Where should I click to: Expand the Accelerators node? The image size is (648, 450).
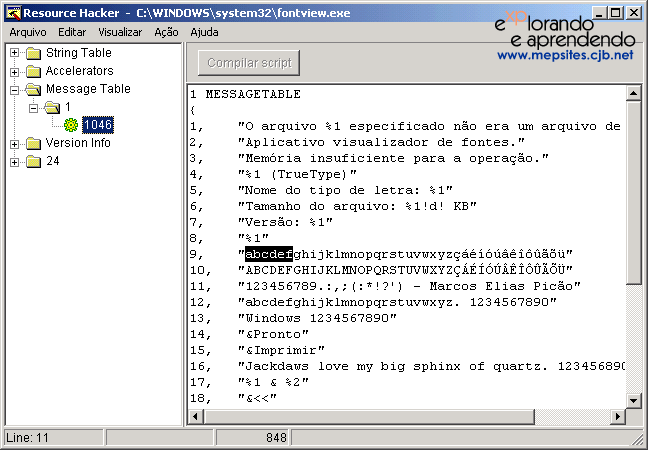click(x=14, y=72)
